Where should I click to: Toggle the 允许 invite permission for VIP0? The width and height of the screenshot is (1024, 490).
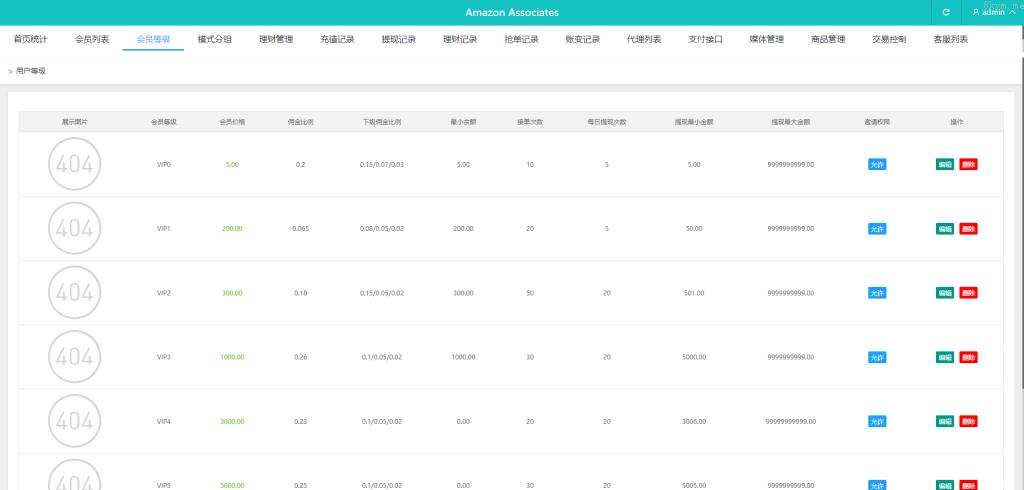pyautogui.click(x=877, y=164)
